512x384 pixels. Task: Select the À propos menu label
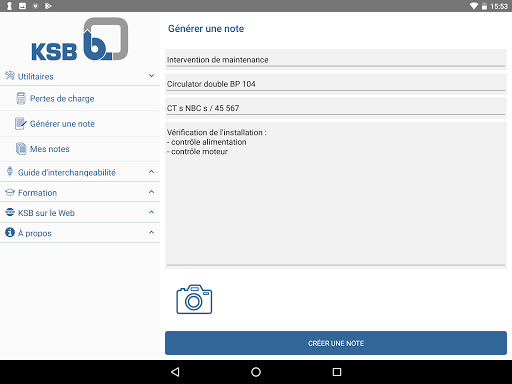(35, 233)
